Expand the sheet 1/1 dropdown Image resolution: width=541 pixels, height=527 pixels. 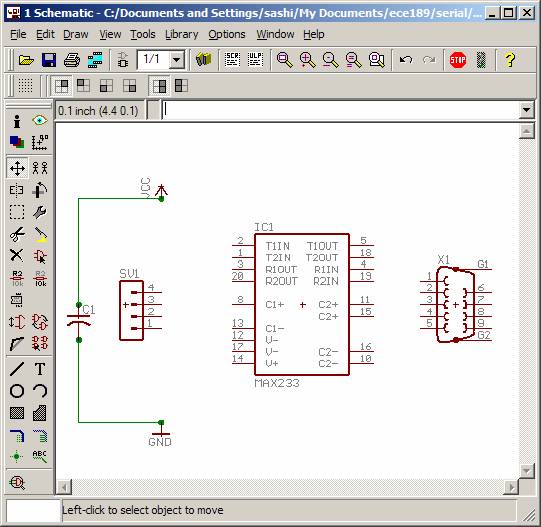click(x=177, y=60)
